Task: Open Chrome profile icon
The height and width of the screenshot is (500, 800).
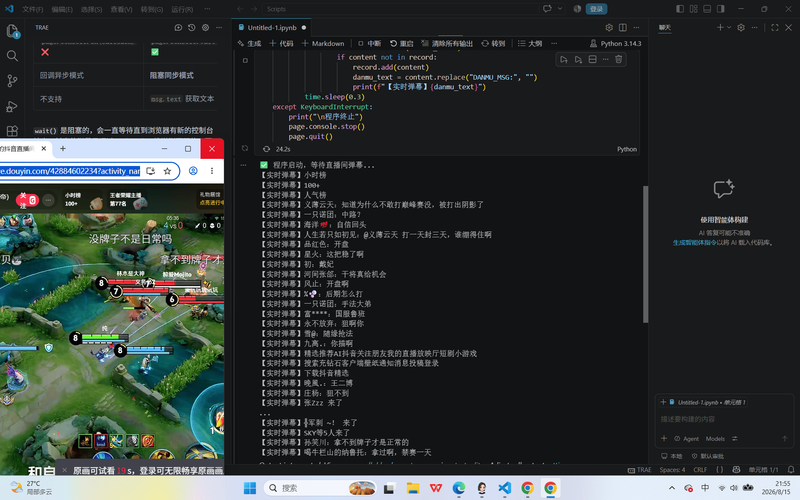Action: 193,171
